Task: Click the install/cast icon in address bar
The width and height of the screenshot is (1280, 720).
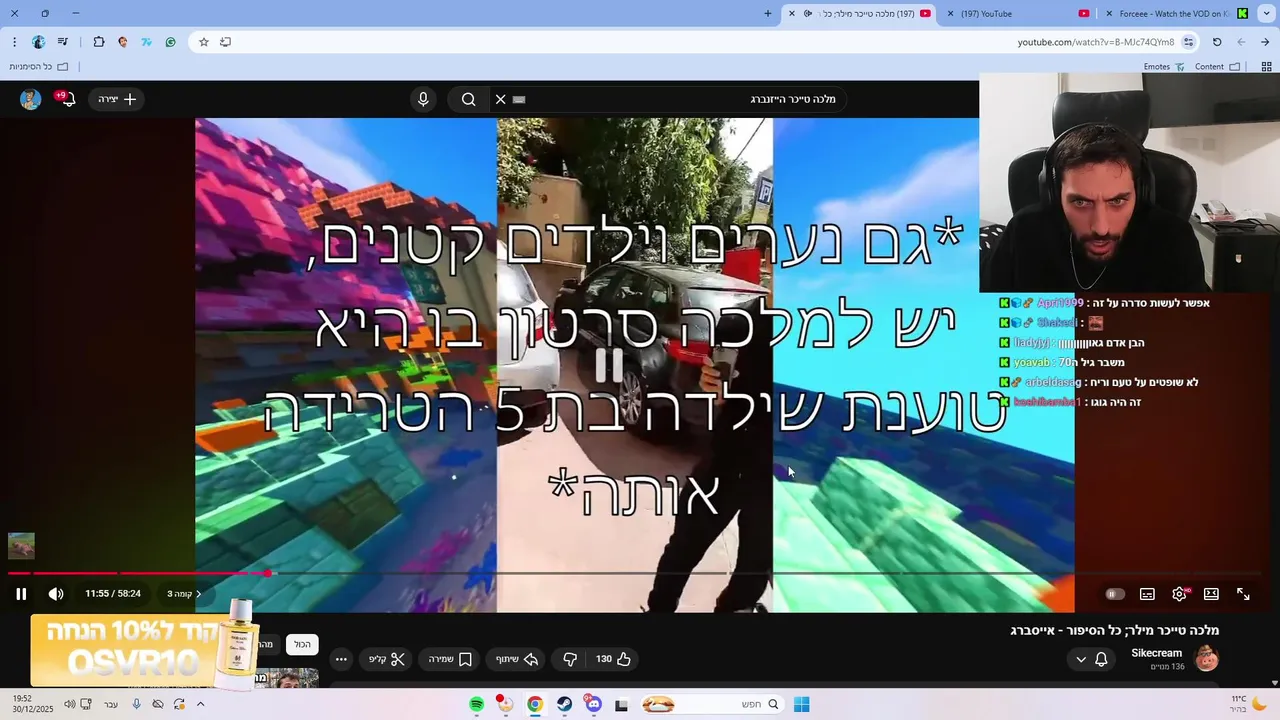Action: (x=226, y=42)
